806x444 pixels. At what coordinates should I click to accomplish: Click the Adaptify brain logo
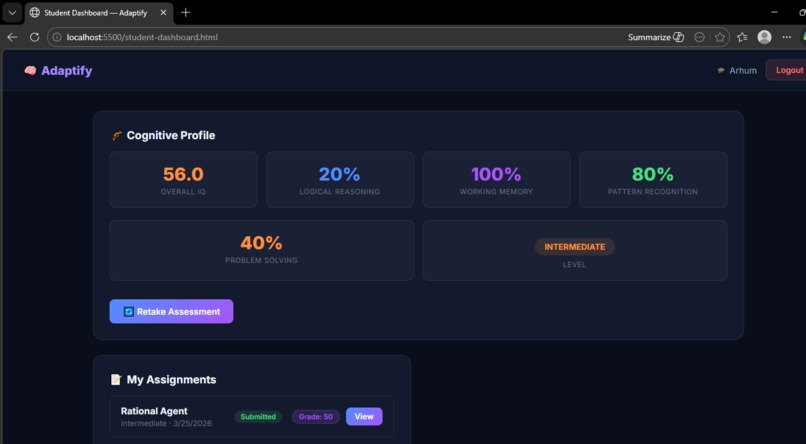tap(30, 70)
